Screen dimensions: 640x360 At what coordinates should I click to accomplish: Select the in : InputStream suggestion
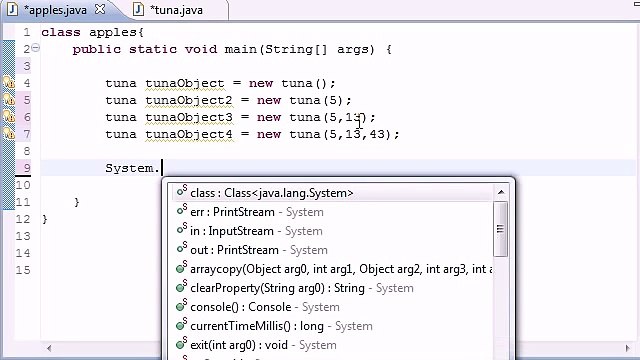[333, 231]
